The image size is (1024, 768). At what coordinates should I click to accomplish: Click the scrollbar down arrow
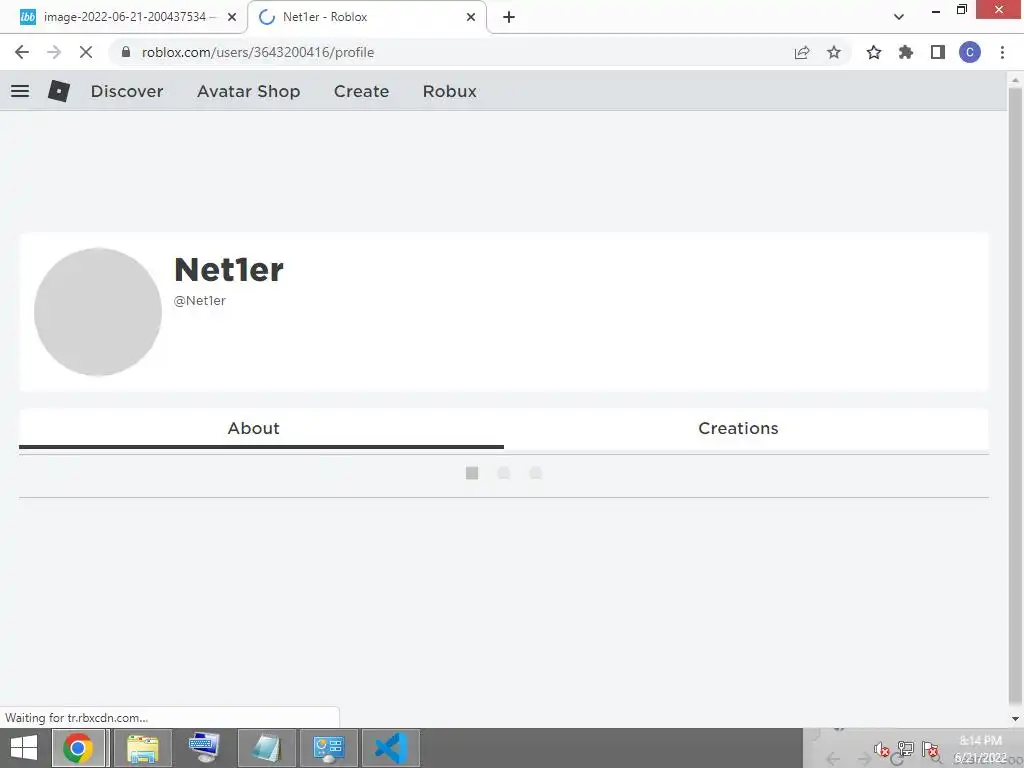(1015, 719)
